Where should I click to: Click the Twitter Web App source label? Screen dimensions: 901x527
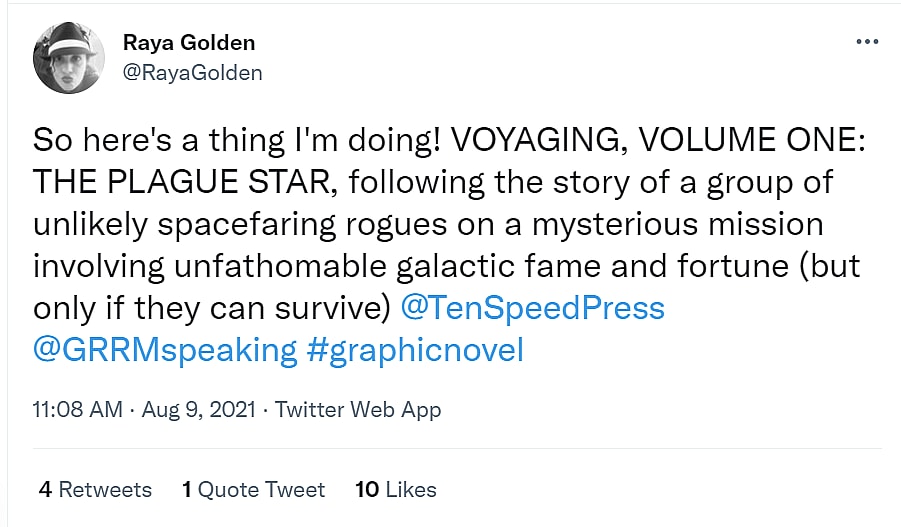358,410
